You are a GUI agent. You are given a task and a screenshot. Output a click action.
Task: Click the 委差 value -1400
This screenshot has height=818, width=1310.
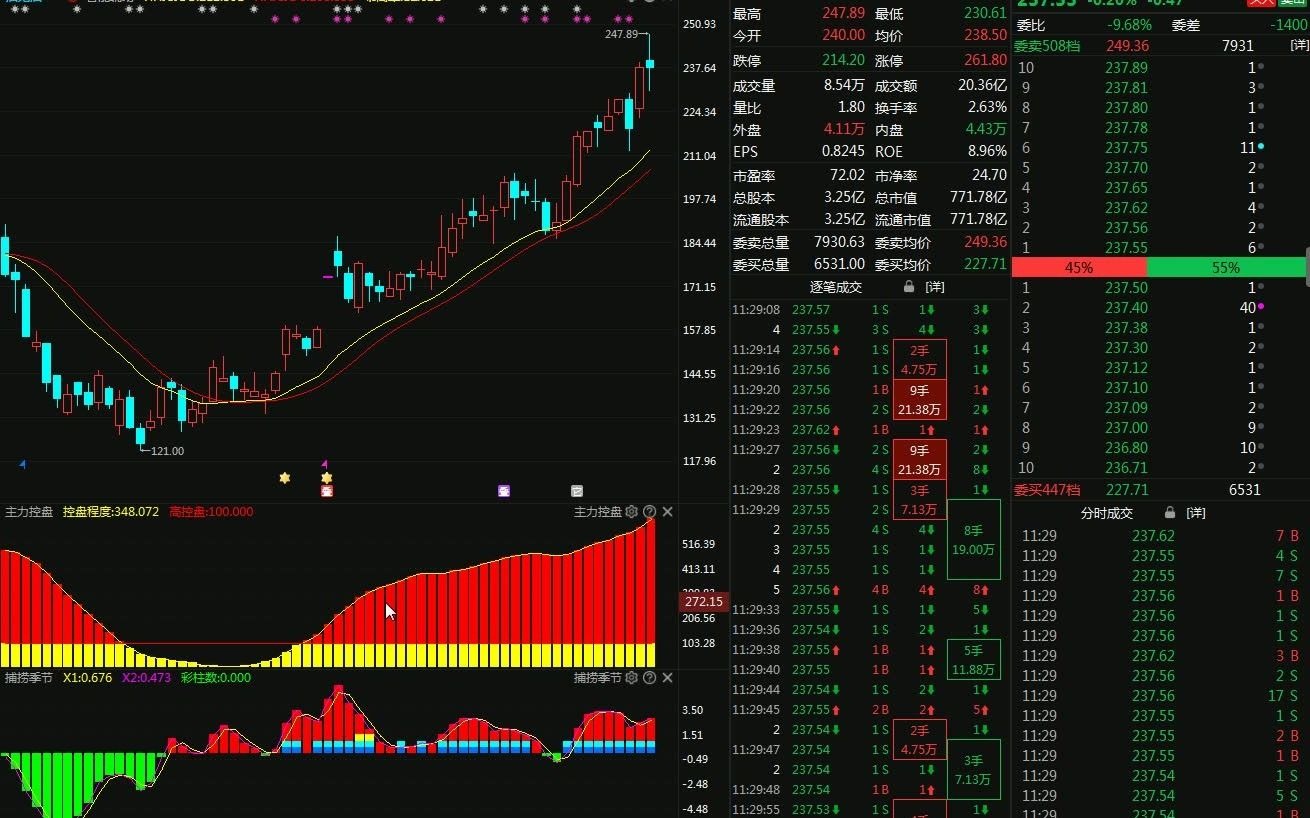pos(1287,25)
